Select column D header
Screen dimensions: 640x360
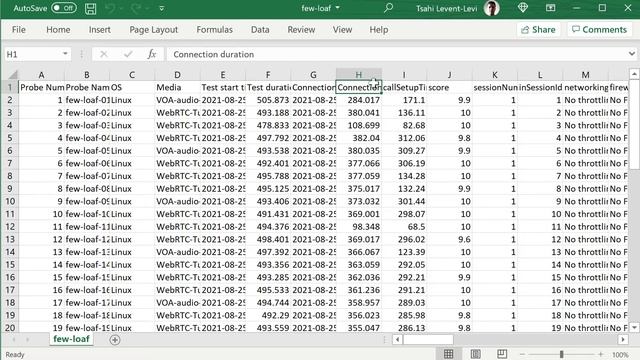[x=177, y=75]
